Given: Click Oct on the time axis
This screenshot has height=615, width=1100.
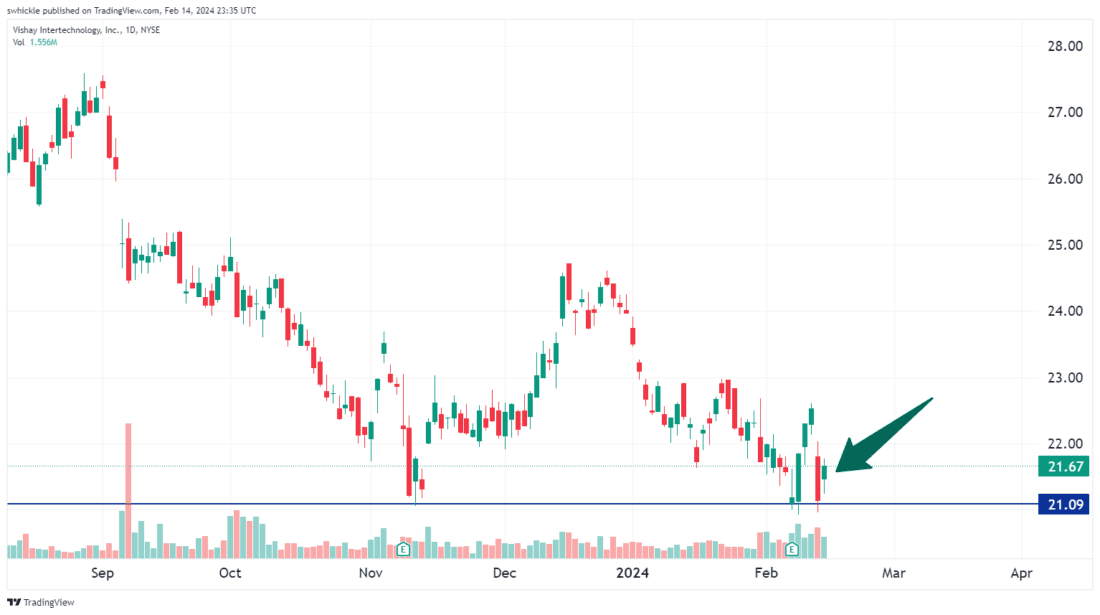Looking at the screenshot, I should coord(230,573).
